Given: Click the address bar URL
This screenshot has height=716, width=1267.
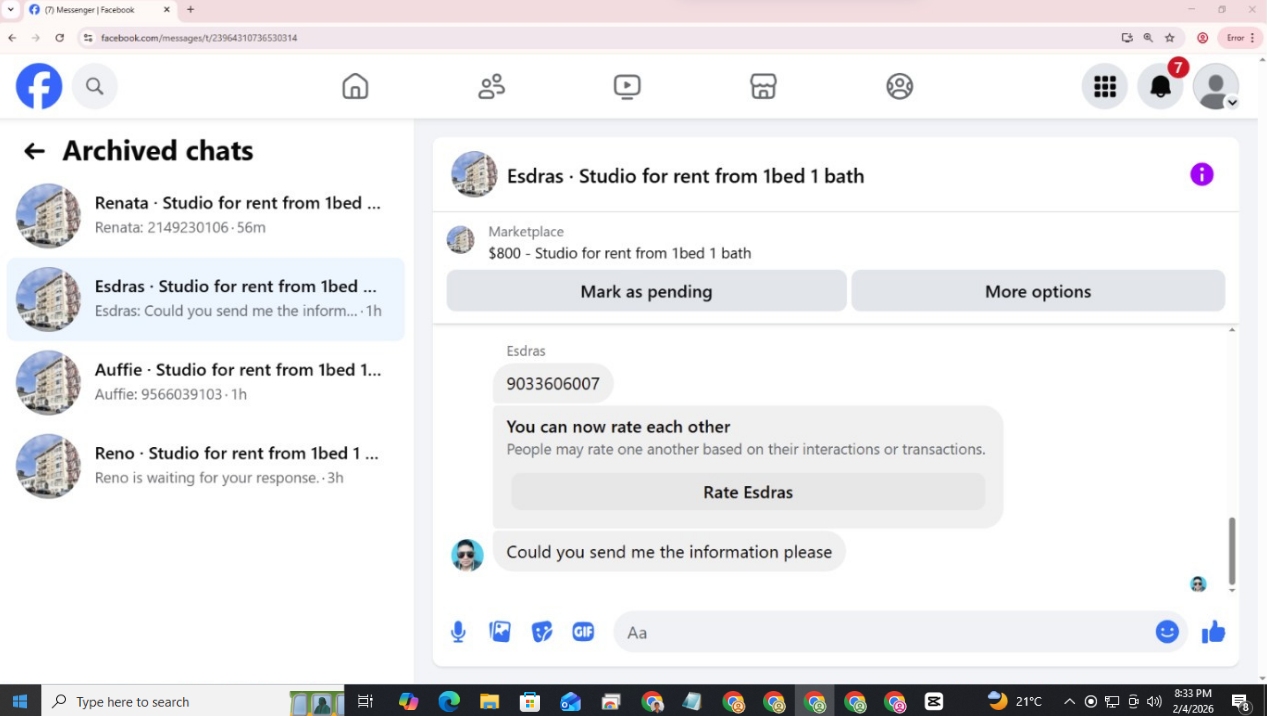Looking at the screenshot, I should [x=199, y=38].
